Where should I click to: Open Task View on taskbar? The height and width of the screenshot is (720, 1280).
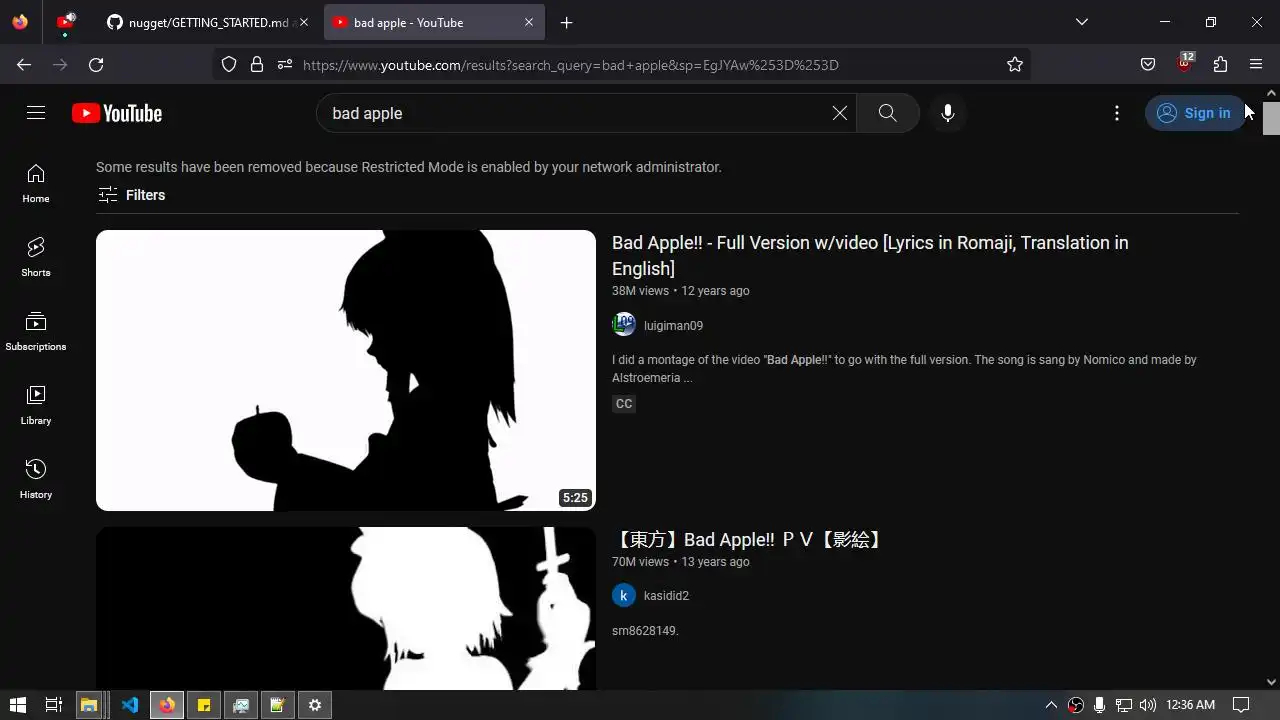[x=54, y=705]
